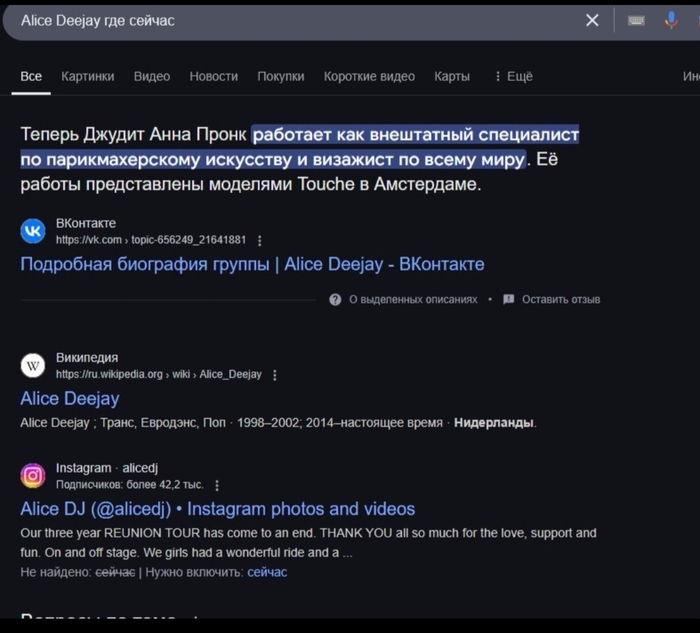The height and width of the screenshot is (633, 700).
Task: Click the search field with Alice Deejay query
Action: [290, 20]
